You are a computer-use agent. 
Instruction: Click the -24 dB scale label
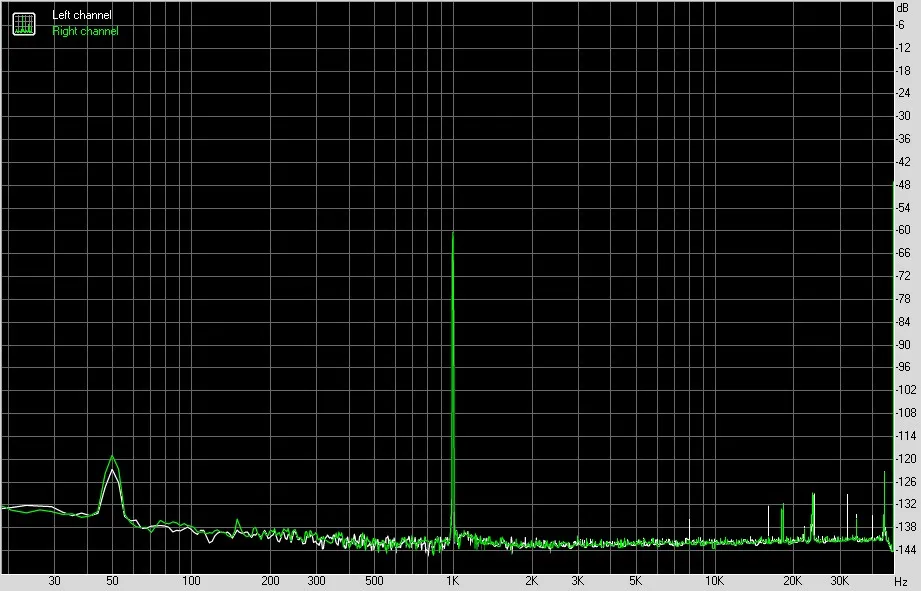[x=903, y=93]
